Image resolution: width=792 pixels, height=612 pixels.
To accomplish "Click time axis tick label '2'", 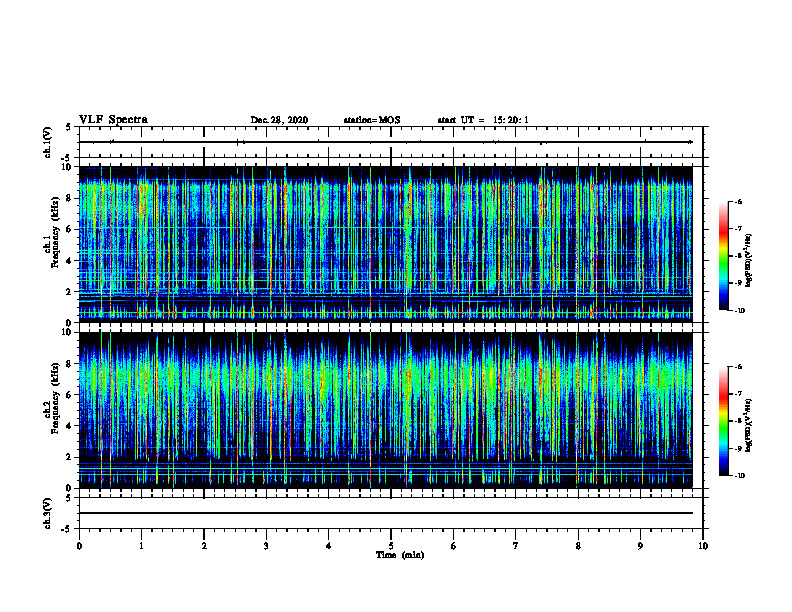I will 204,546.
